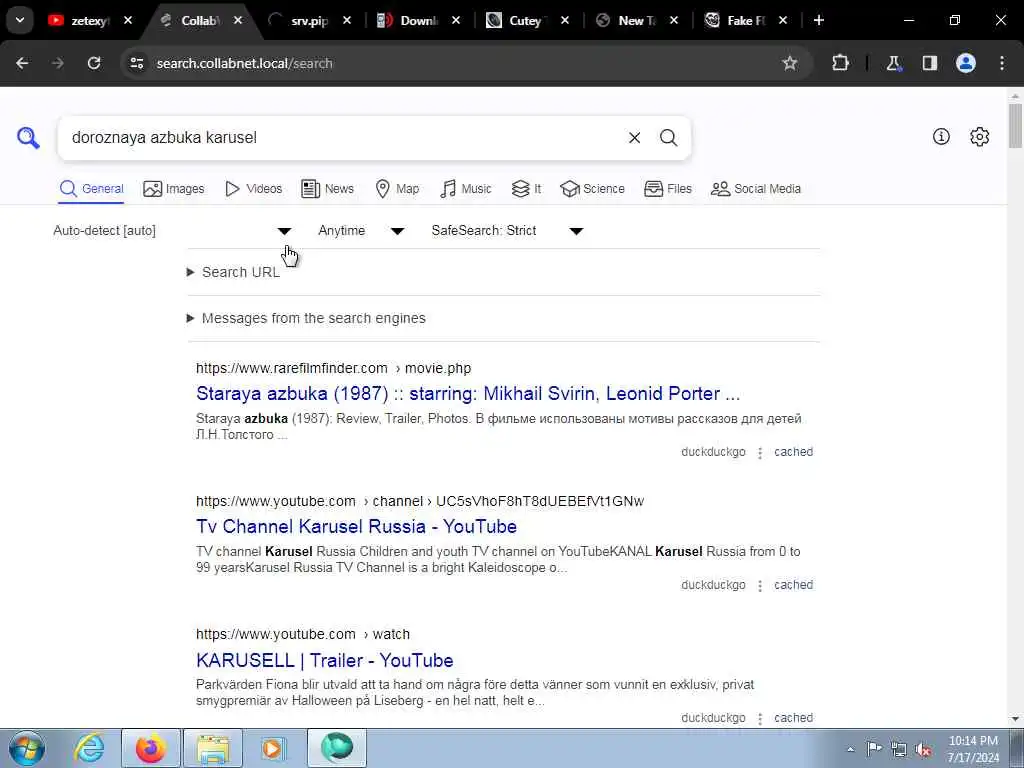The height and width of the screenshot is (768, 1024).
Task: Bookmark this page with the star icon
Action: click(790, 63)
